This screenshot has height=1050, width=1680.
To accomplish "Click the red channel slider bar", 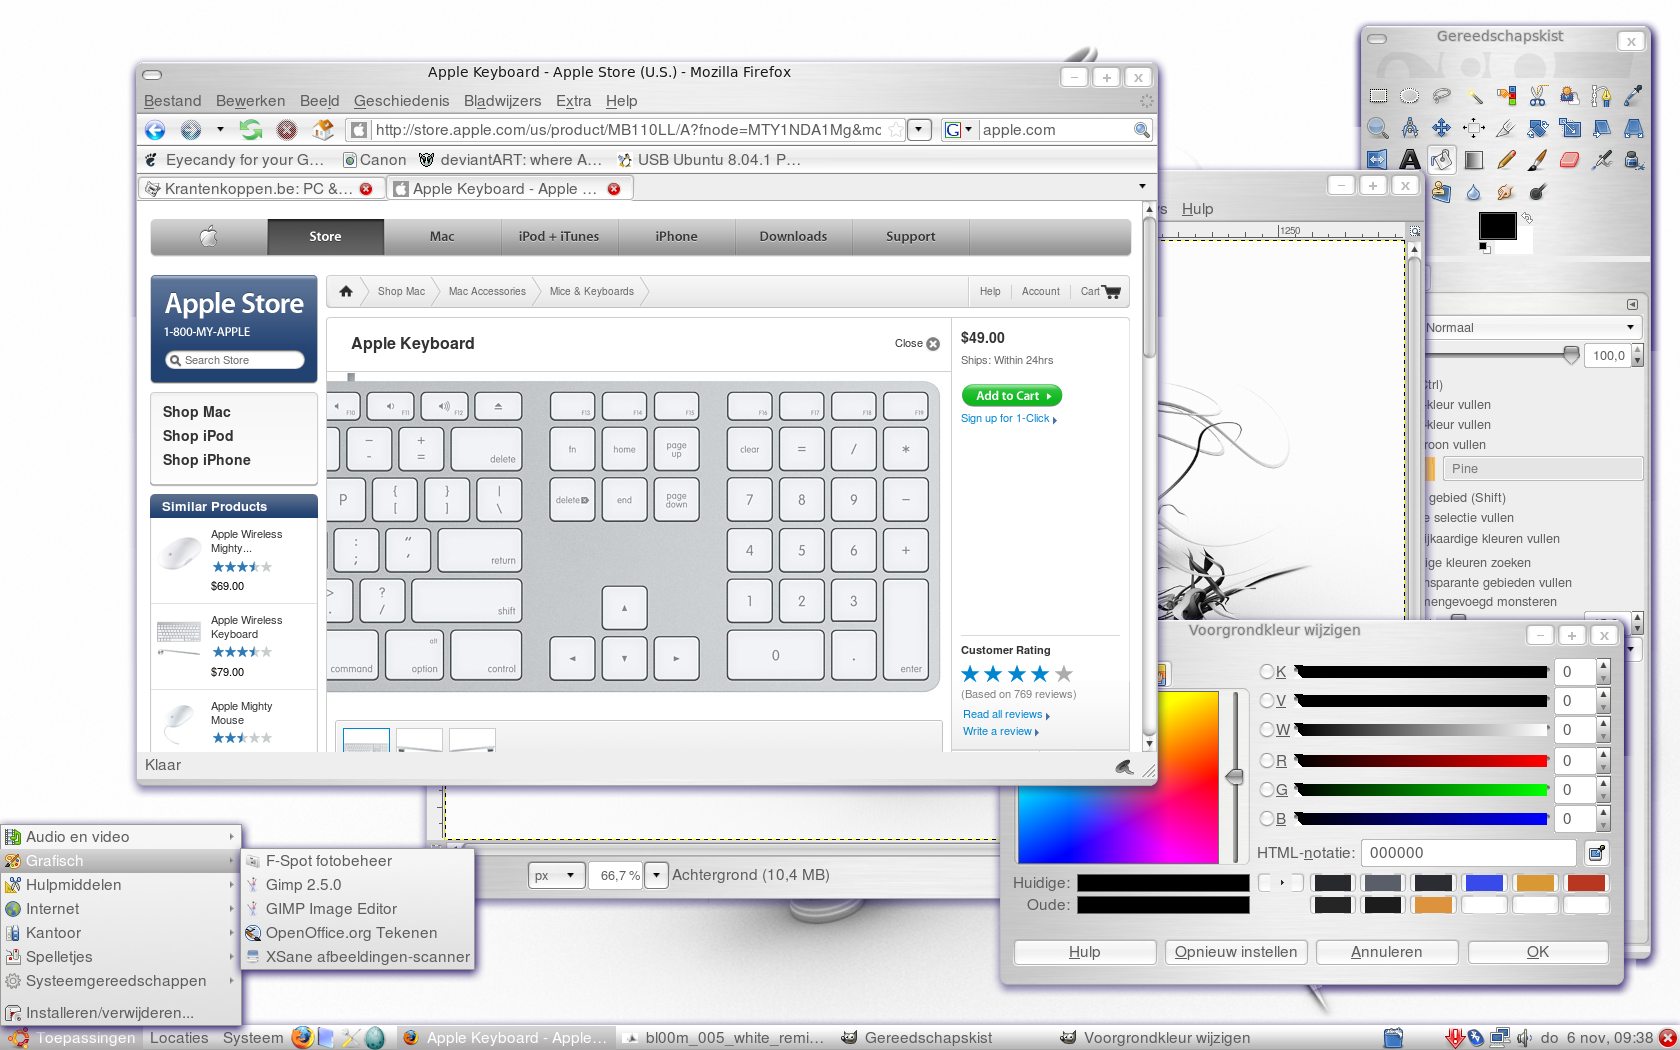I will (x=1422, y=761).
